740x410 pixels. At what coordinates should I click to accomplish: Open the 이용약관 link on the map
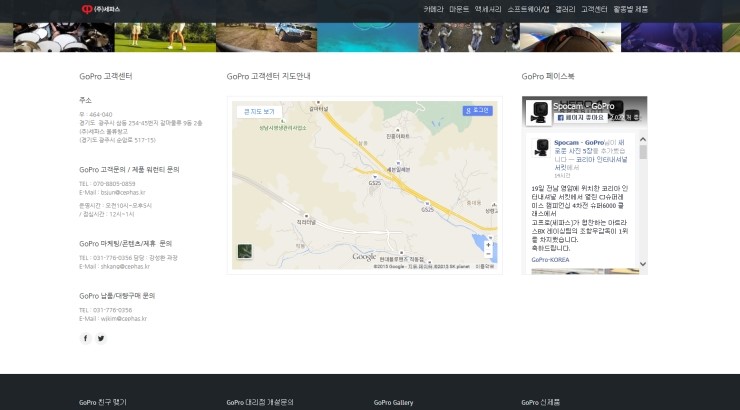pos(484,267)
